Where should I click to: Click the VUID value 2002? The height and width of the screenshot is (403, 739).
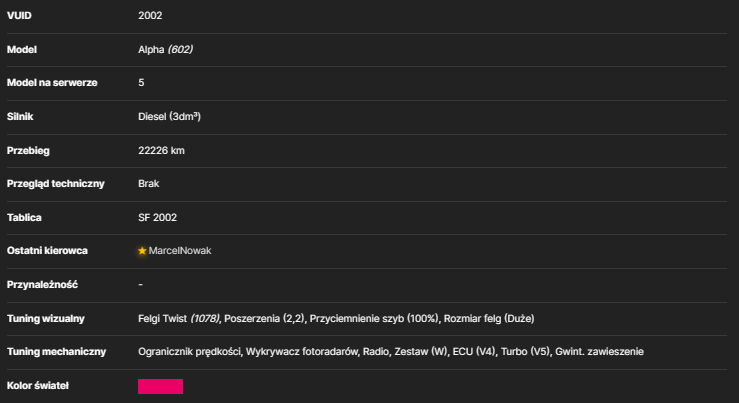click(x=150, y=16)
